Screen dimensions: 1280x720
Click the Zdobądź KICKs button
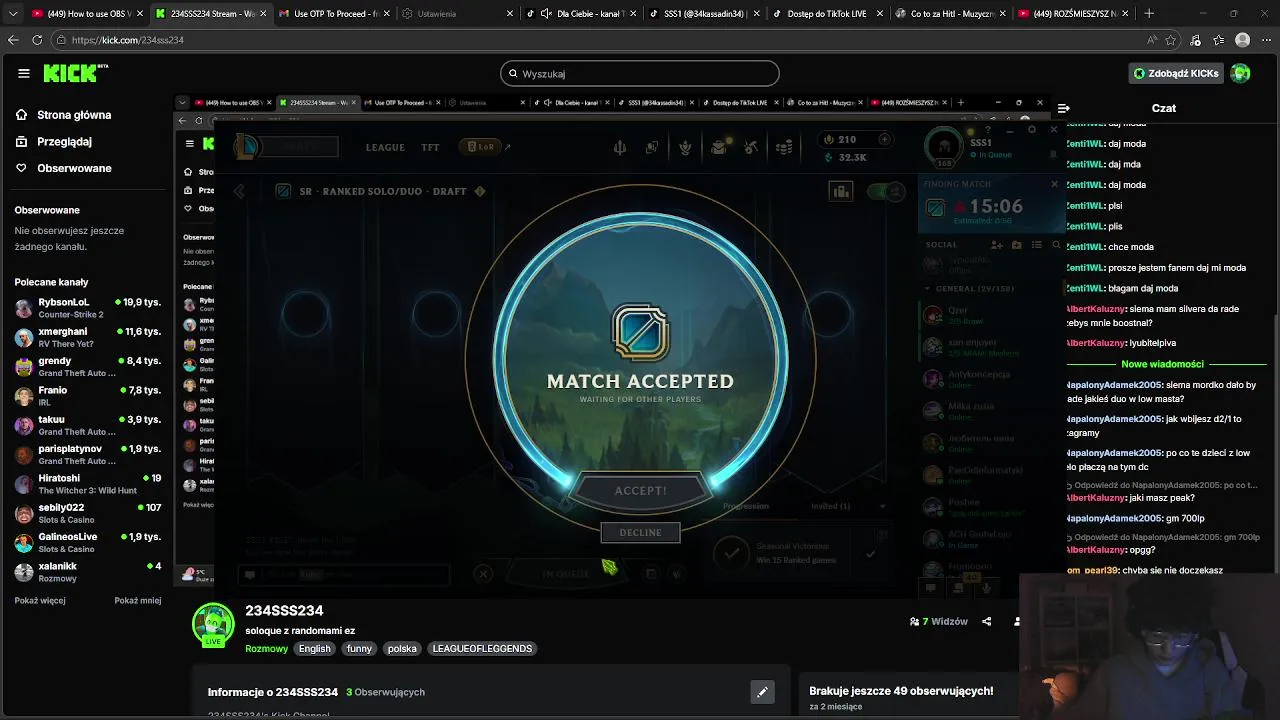coord(1176,73)
